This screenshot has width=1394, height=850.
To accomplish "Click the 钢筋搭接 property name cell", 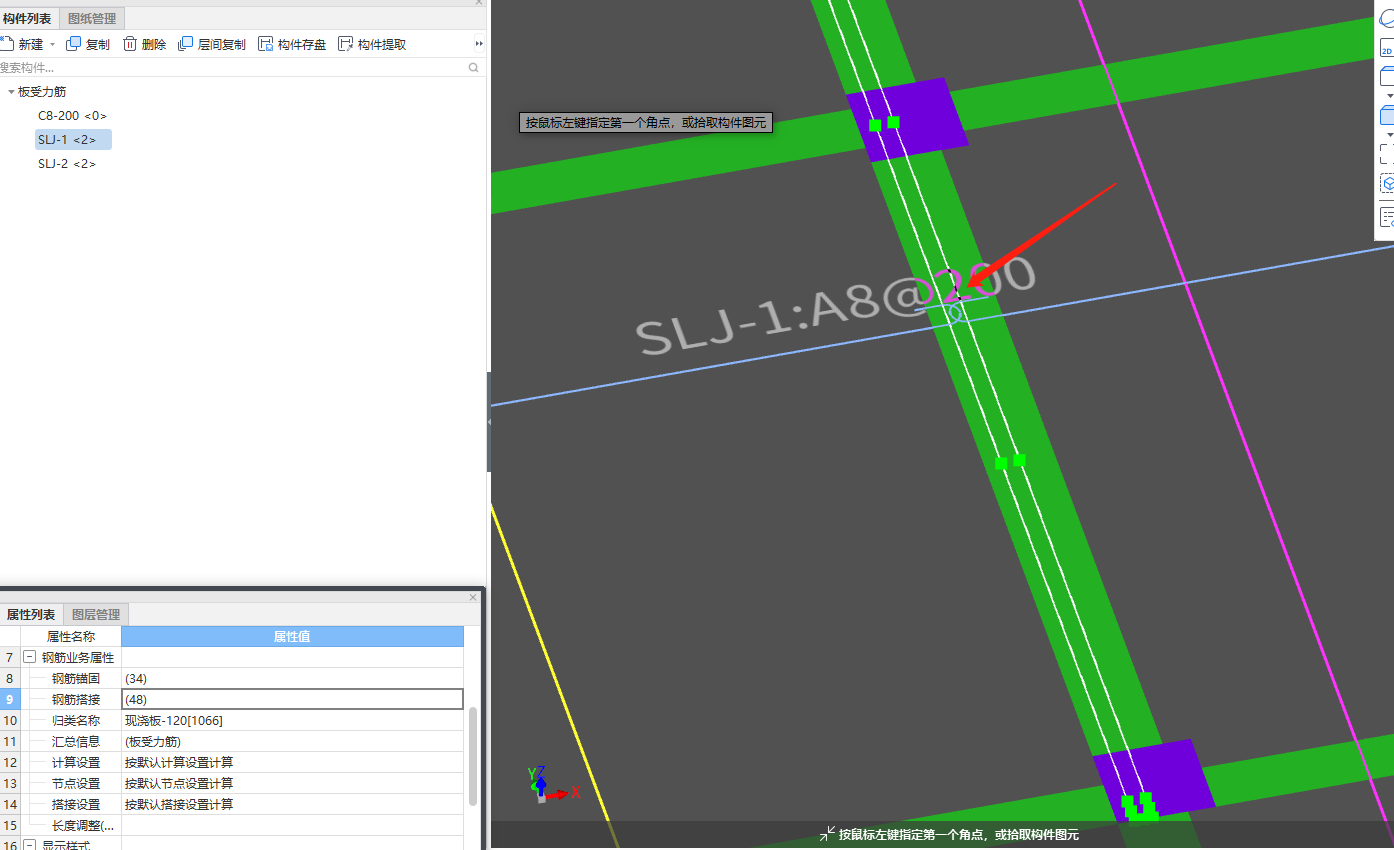I will pos(76,699).
